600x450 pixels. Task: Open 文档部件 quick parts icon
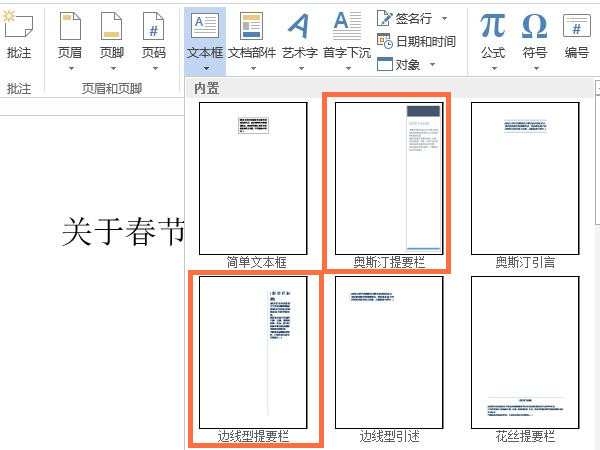(252, 26)
